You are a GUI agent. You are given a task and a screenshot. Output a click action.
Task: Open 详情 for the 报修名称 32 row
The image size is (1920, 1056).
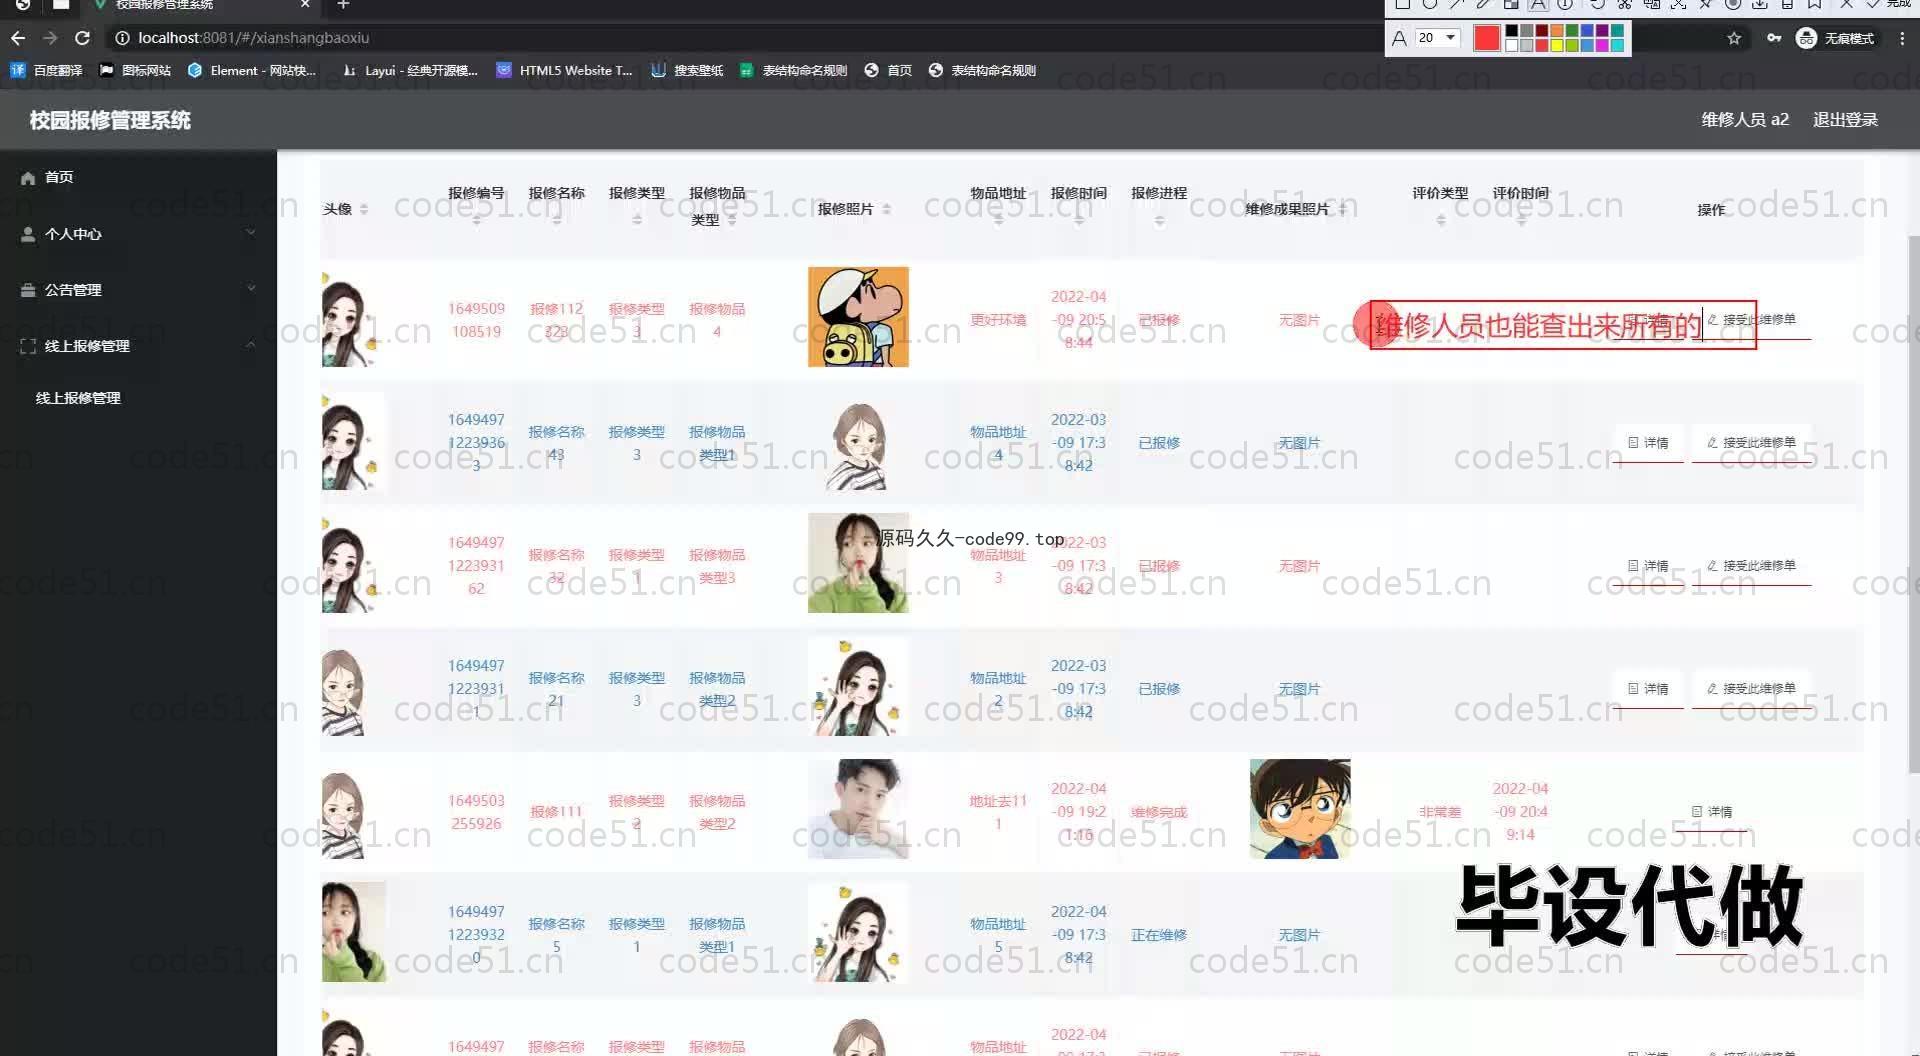[1648, 566]
